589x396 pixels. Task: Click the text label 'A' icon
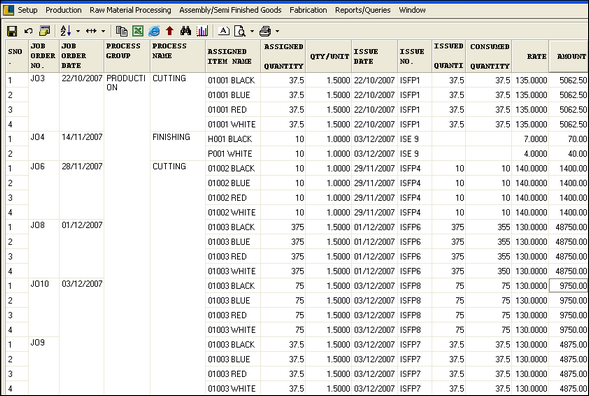pyautogui.click(x=224, y=31)
